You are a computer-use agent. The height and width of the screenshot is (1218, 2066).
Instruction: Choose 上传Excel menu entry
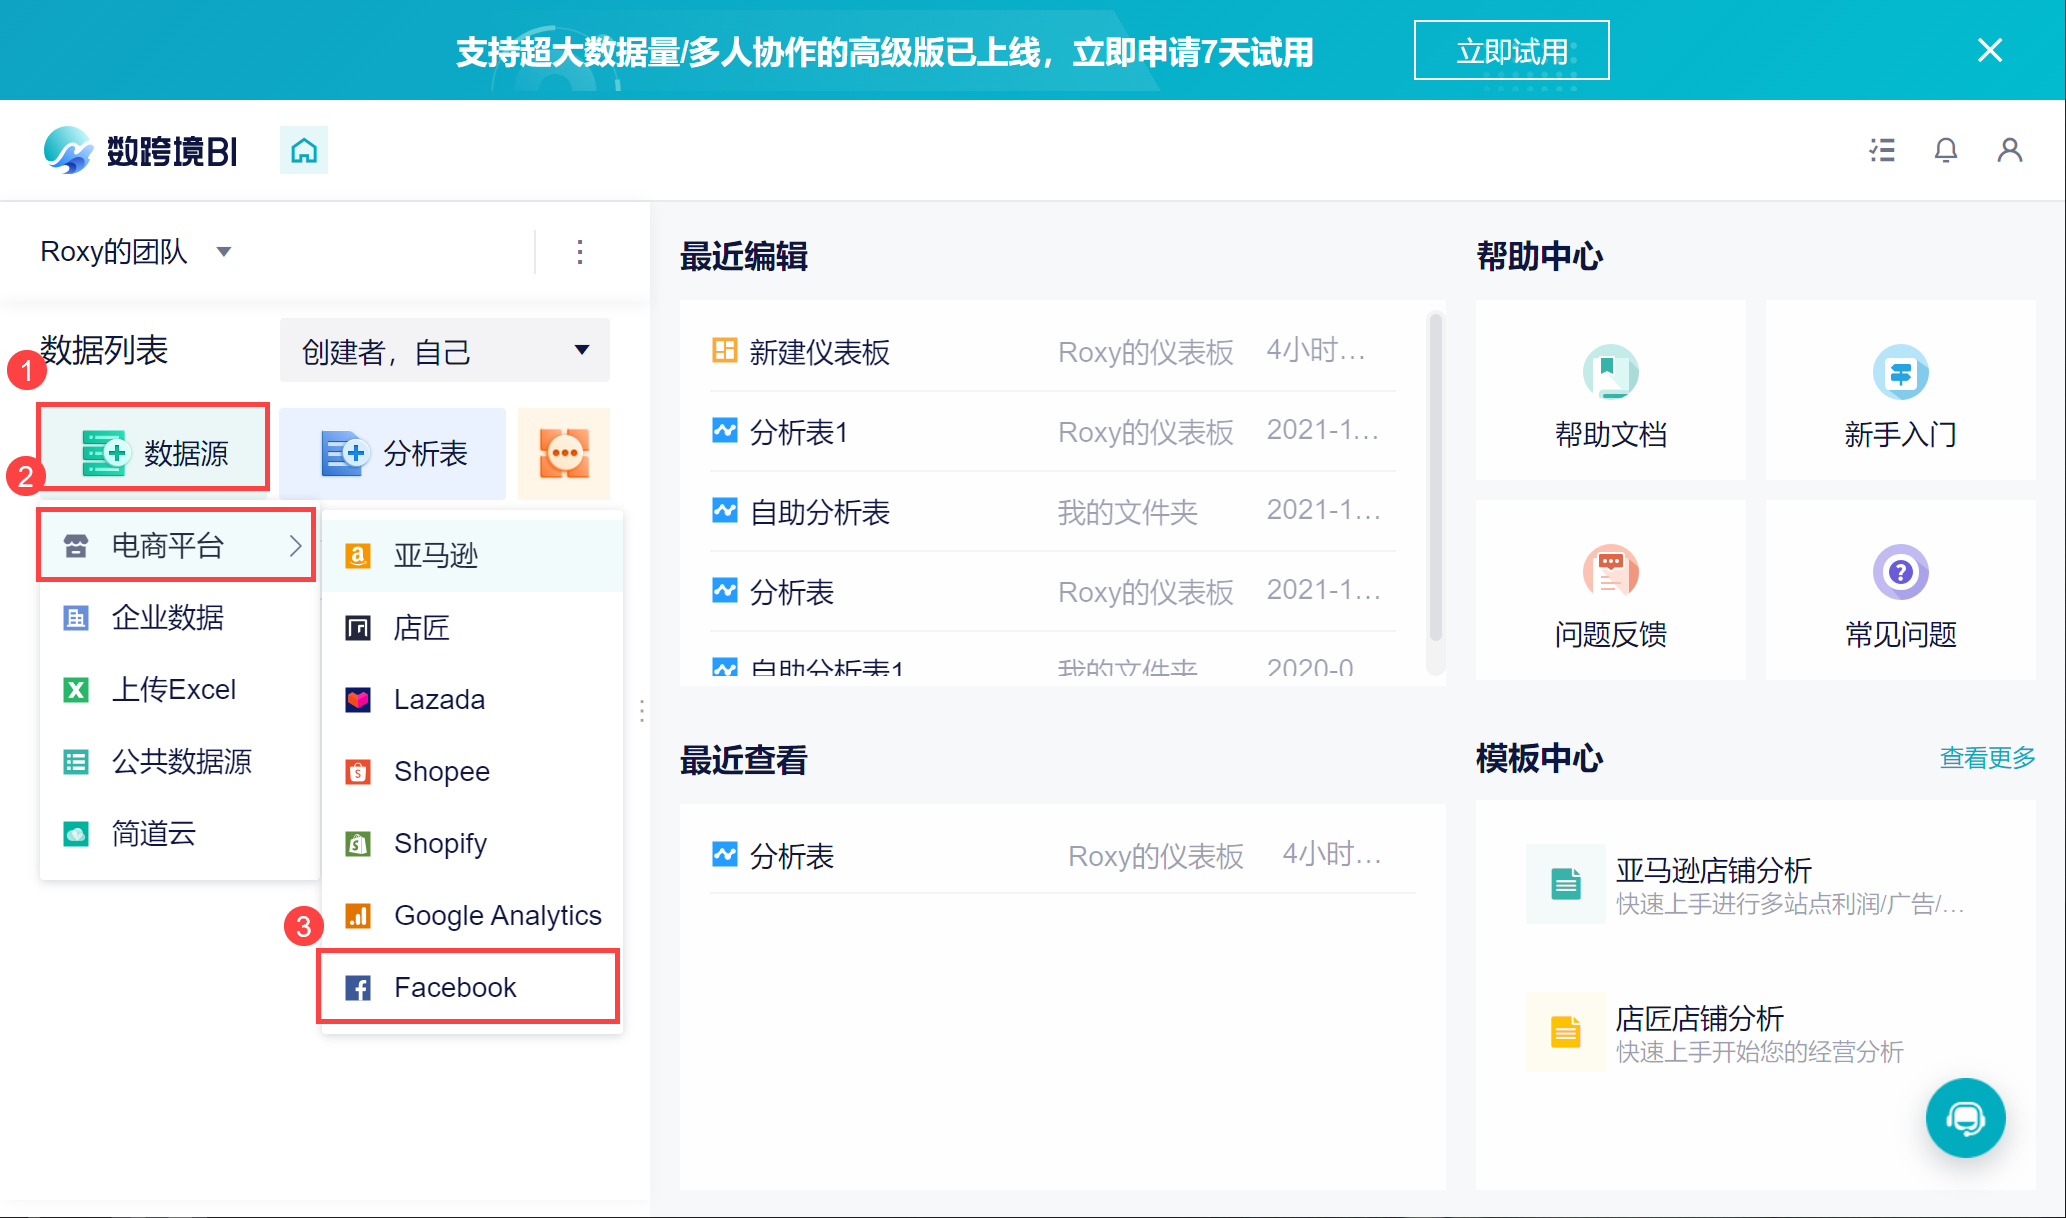[x=174, y=690]
